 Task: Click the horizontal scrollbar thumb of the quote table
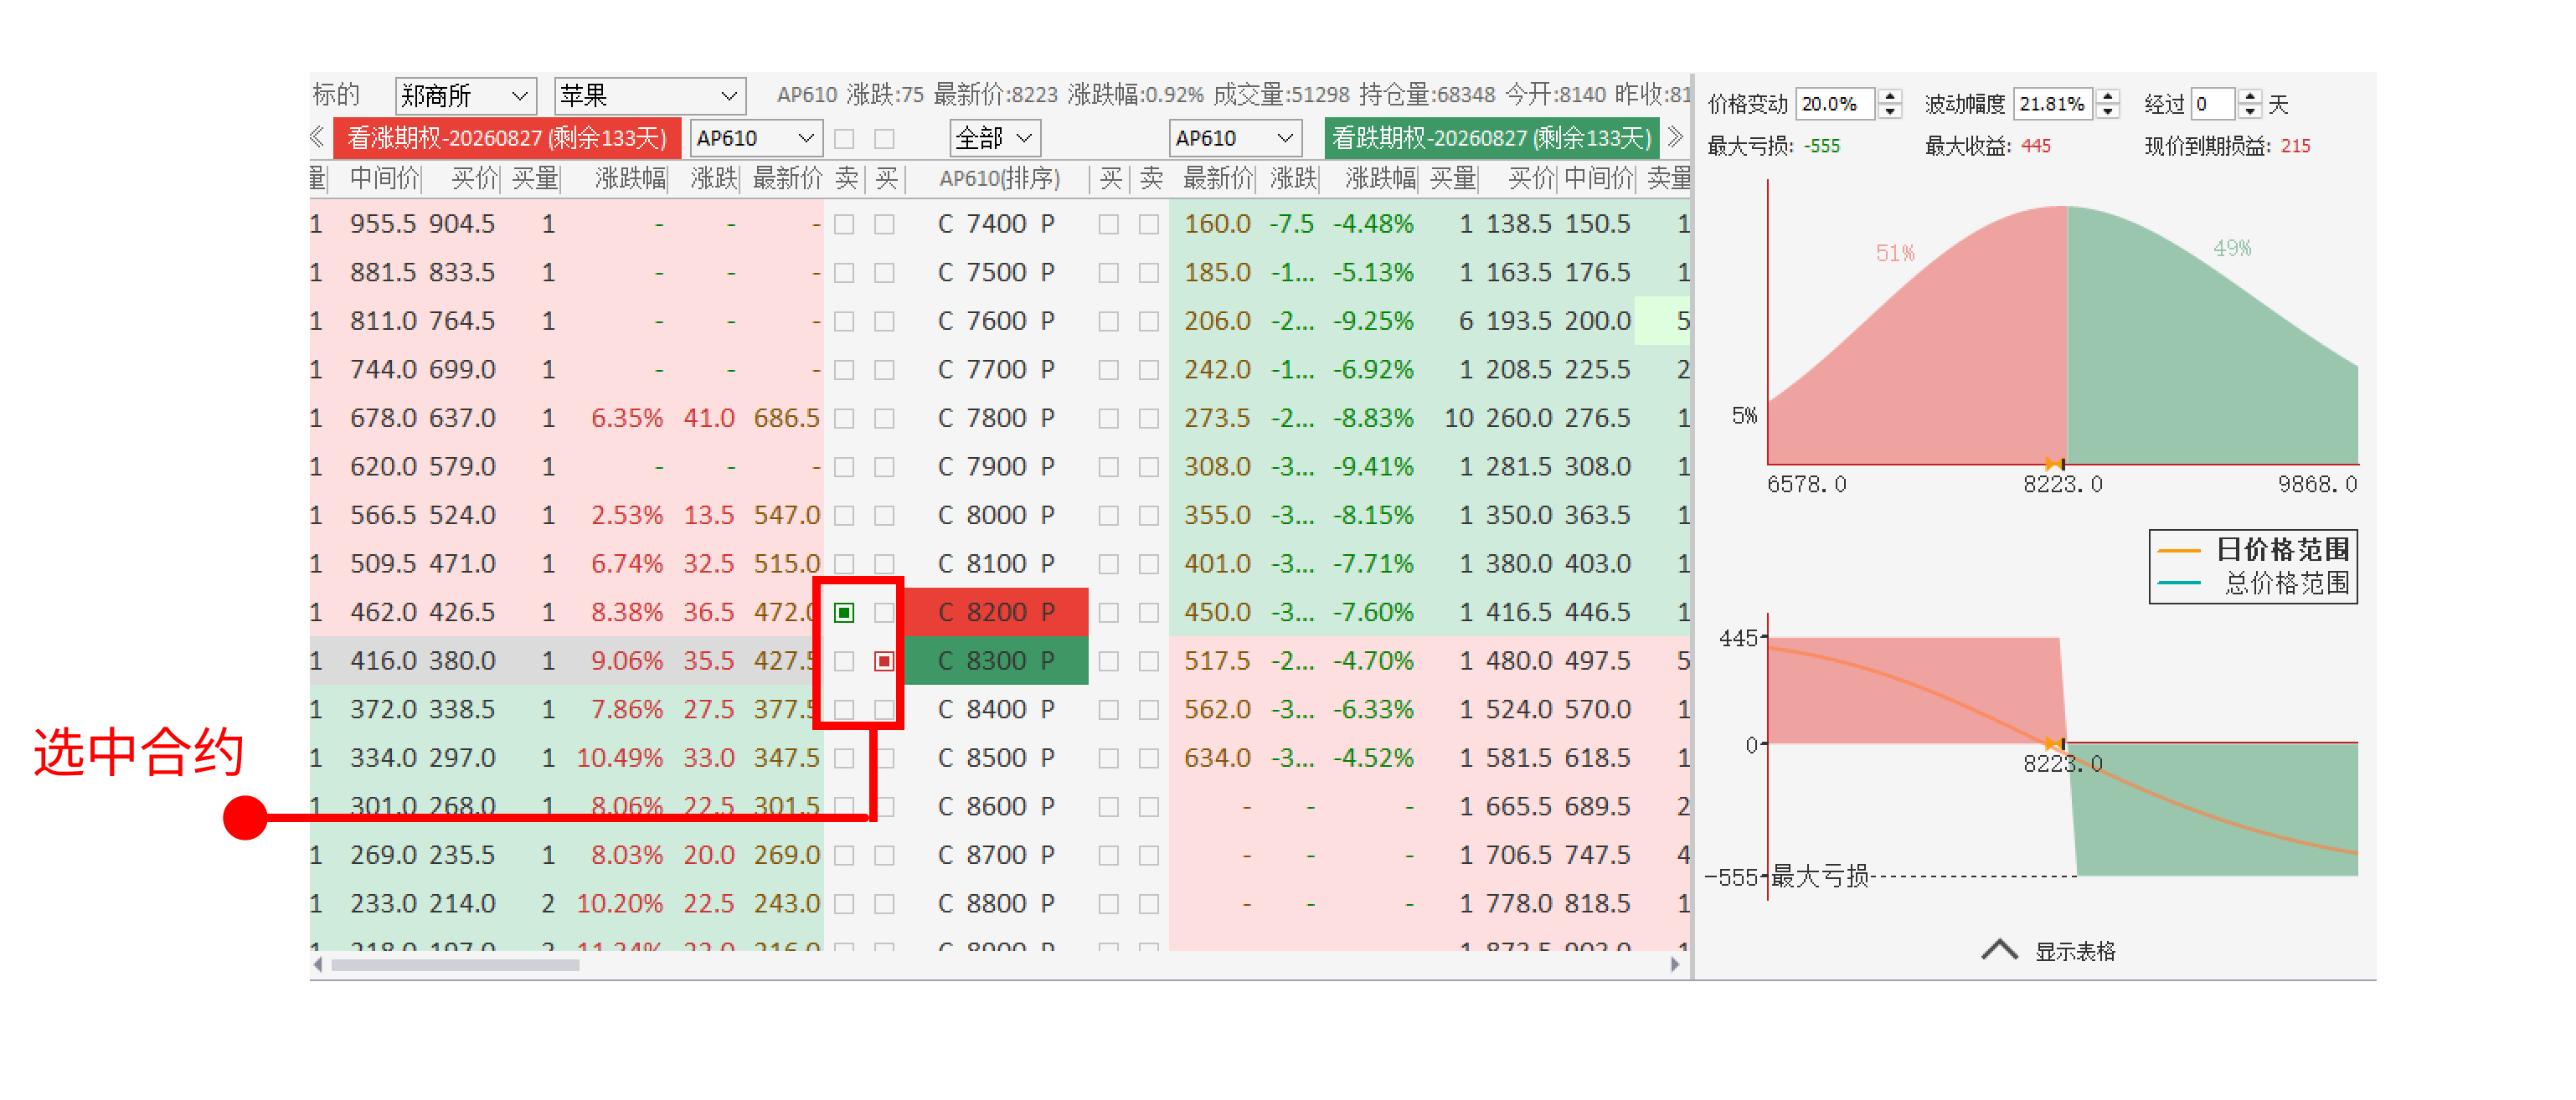pos(455,965)
